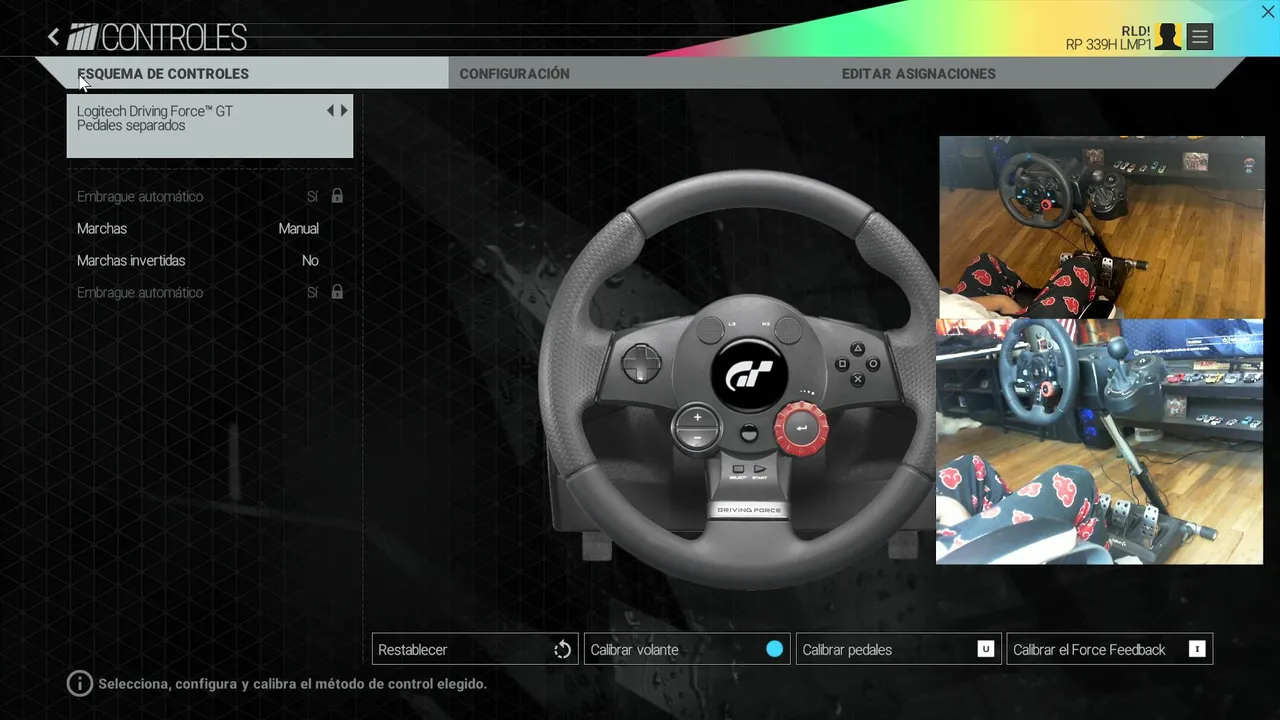The height and width of the screenshot is (720, 1280).
Task: Click Calibrar el Force Feedback button
Action: pyautogui.click(x=1109, y=649)
